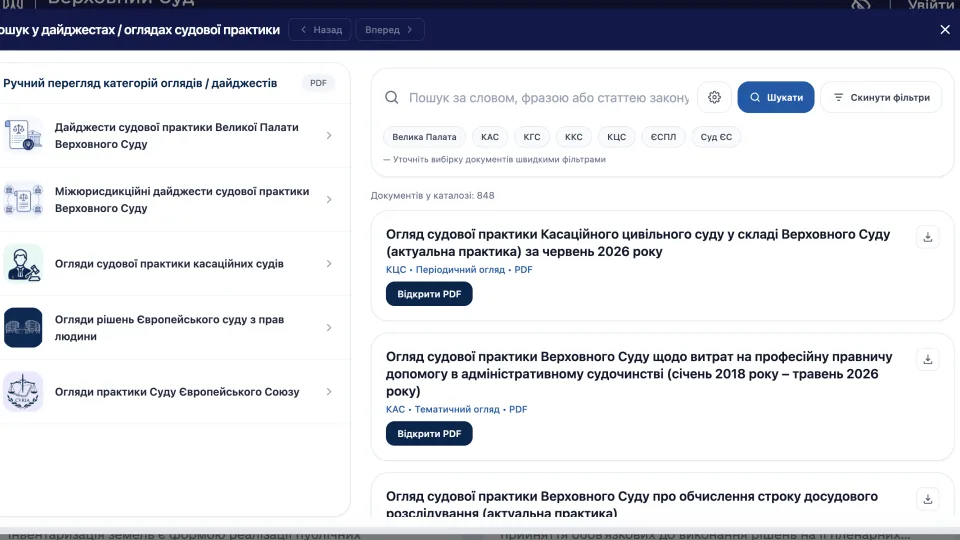Image resolution: width=960 pixels, height=540 pixels.
Task: Open search settings gear icon
Action: point(714,97)
